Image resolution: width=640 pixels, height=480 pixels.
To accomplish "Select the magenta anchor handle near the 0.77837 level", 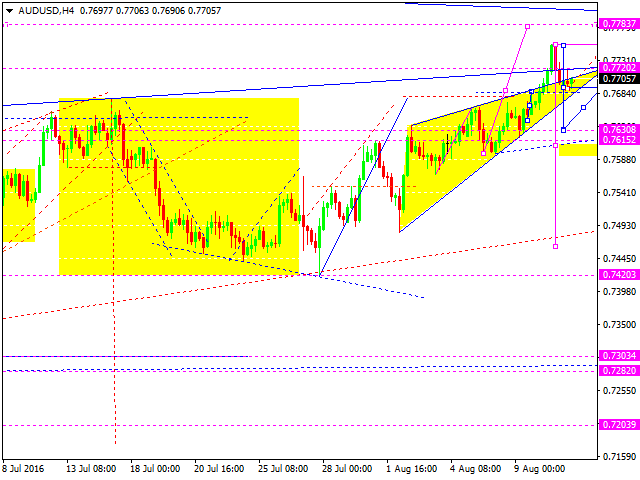I will pyautogui.click(x=528, y=27).
